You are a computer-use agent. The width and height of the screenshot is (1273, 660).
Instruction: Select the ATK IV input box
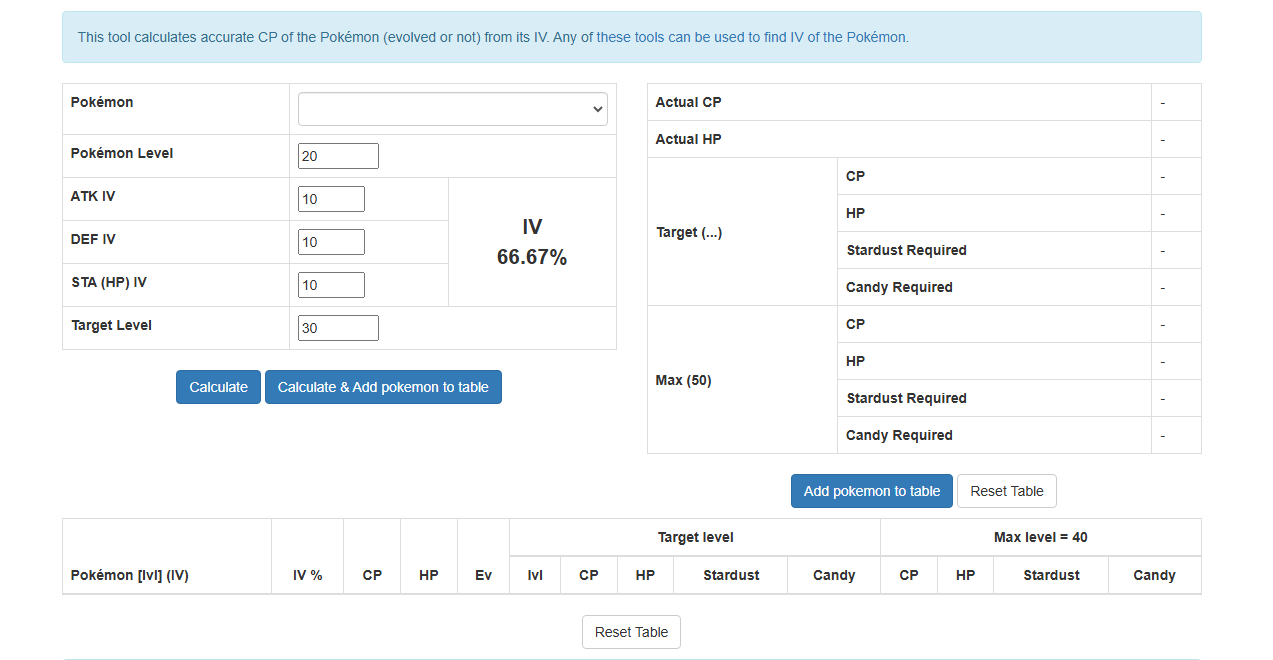tap(331, 198)
